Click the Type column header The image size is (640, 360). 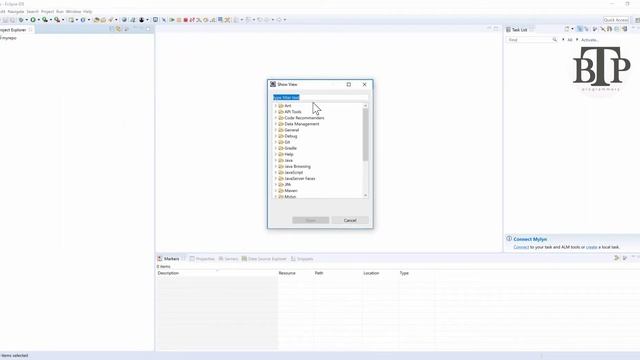pyautogui.click(x=416, y=273)
